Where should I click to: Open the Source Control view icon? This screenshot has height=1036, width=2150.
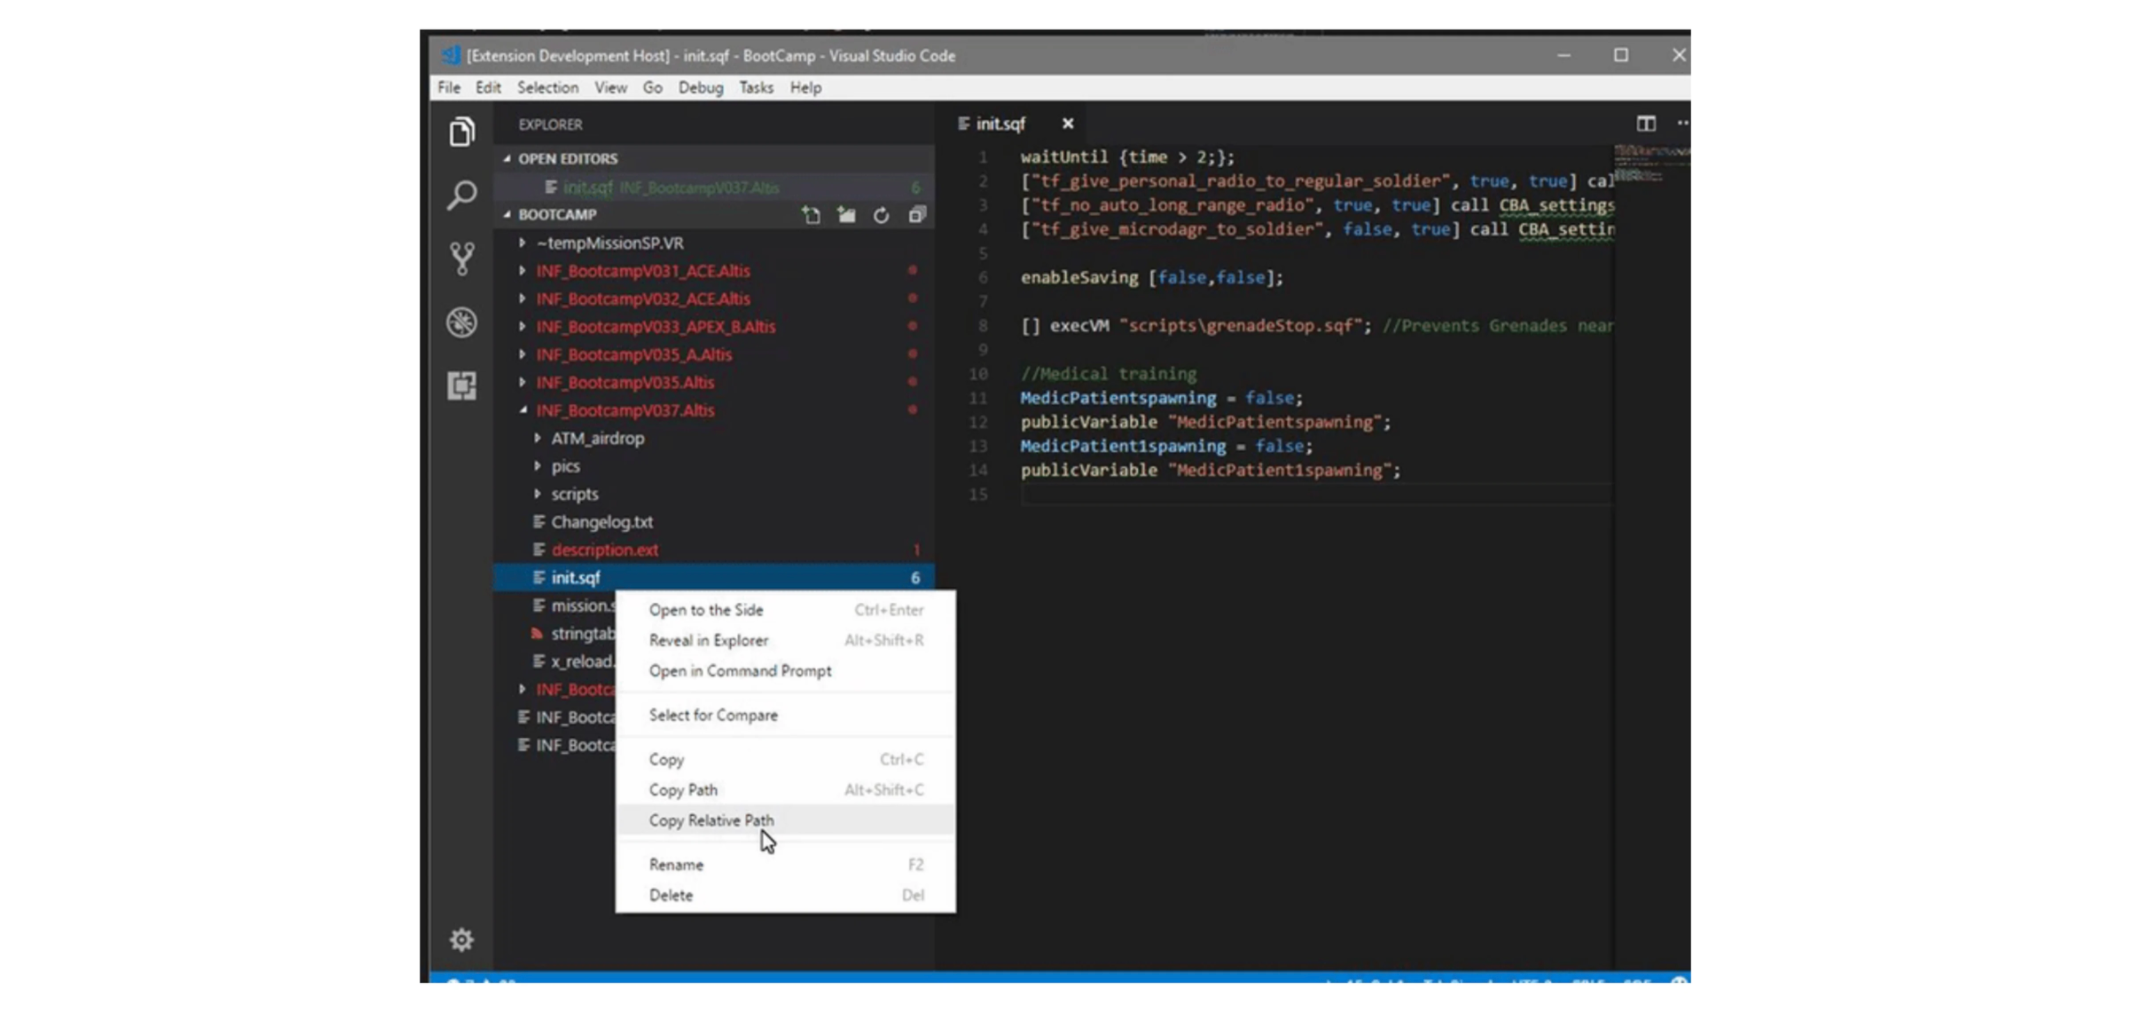click(x=461, y=259)
